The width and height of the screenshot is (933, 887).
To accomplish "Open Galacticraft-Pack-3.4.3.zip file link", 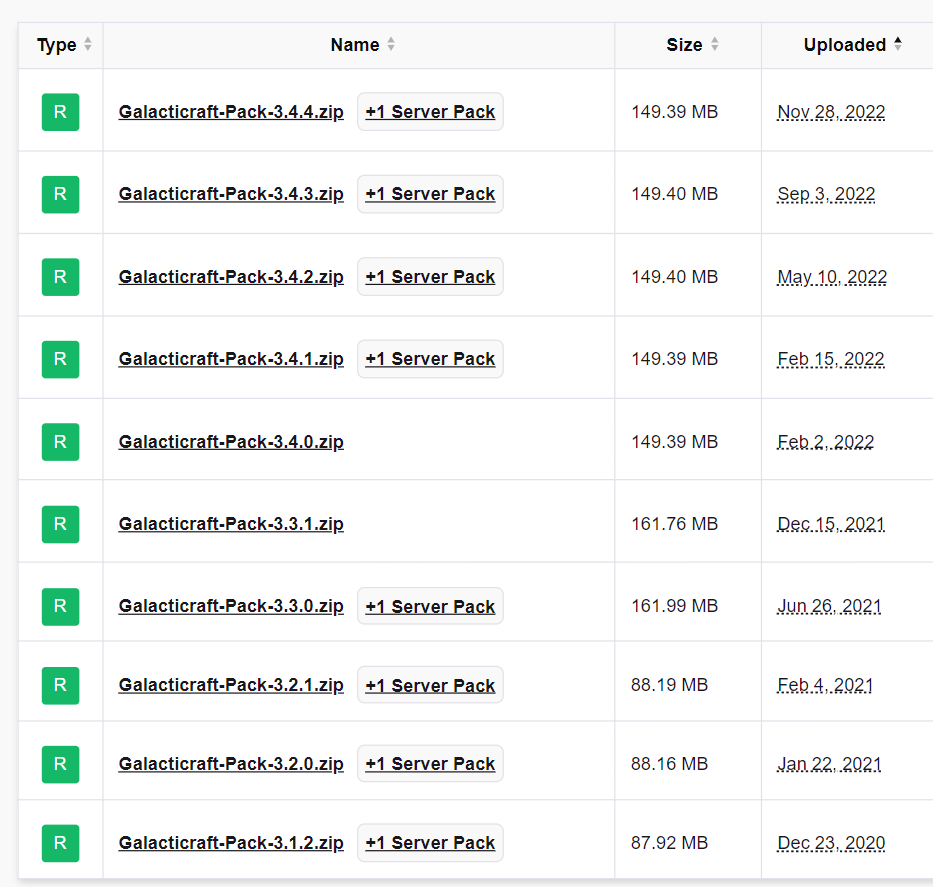I will tap(231, 194).
